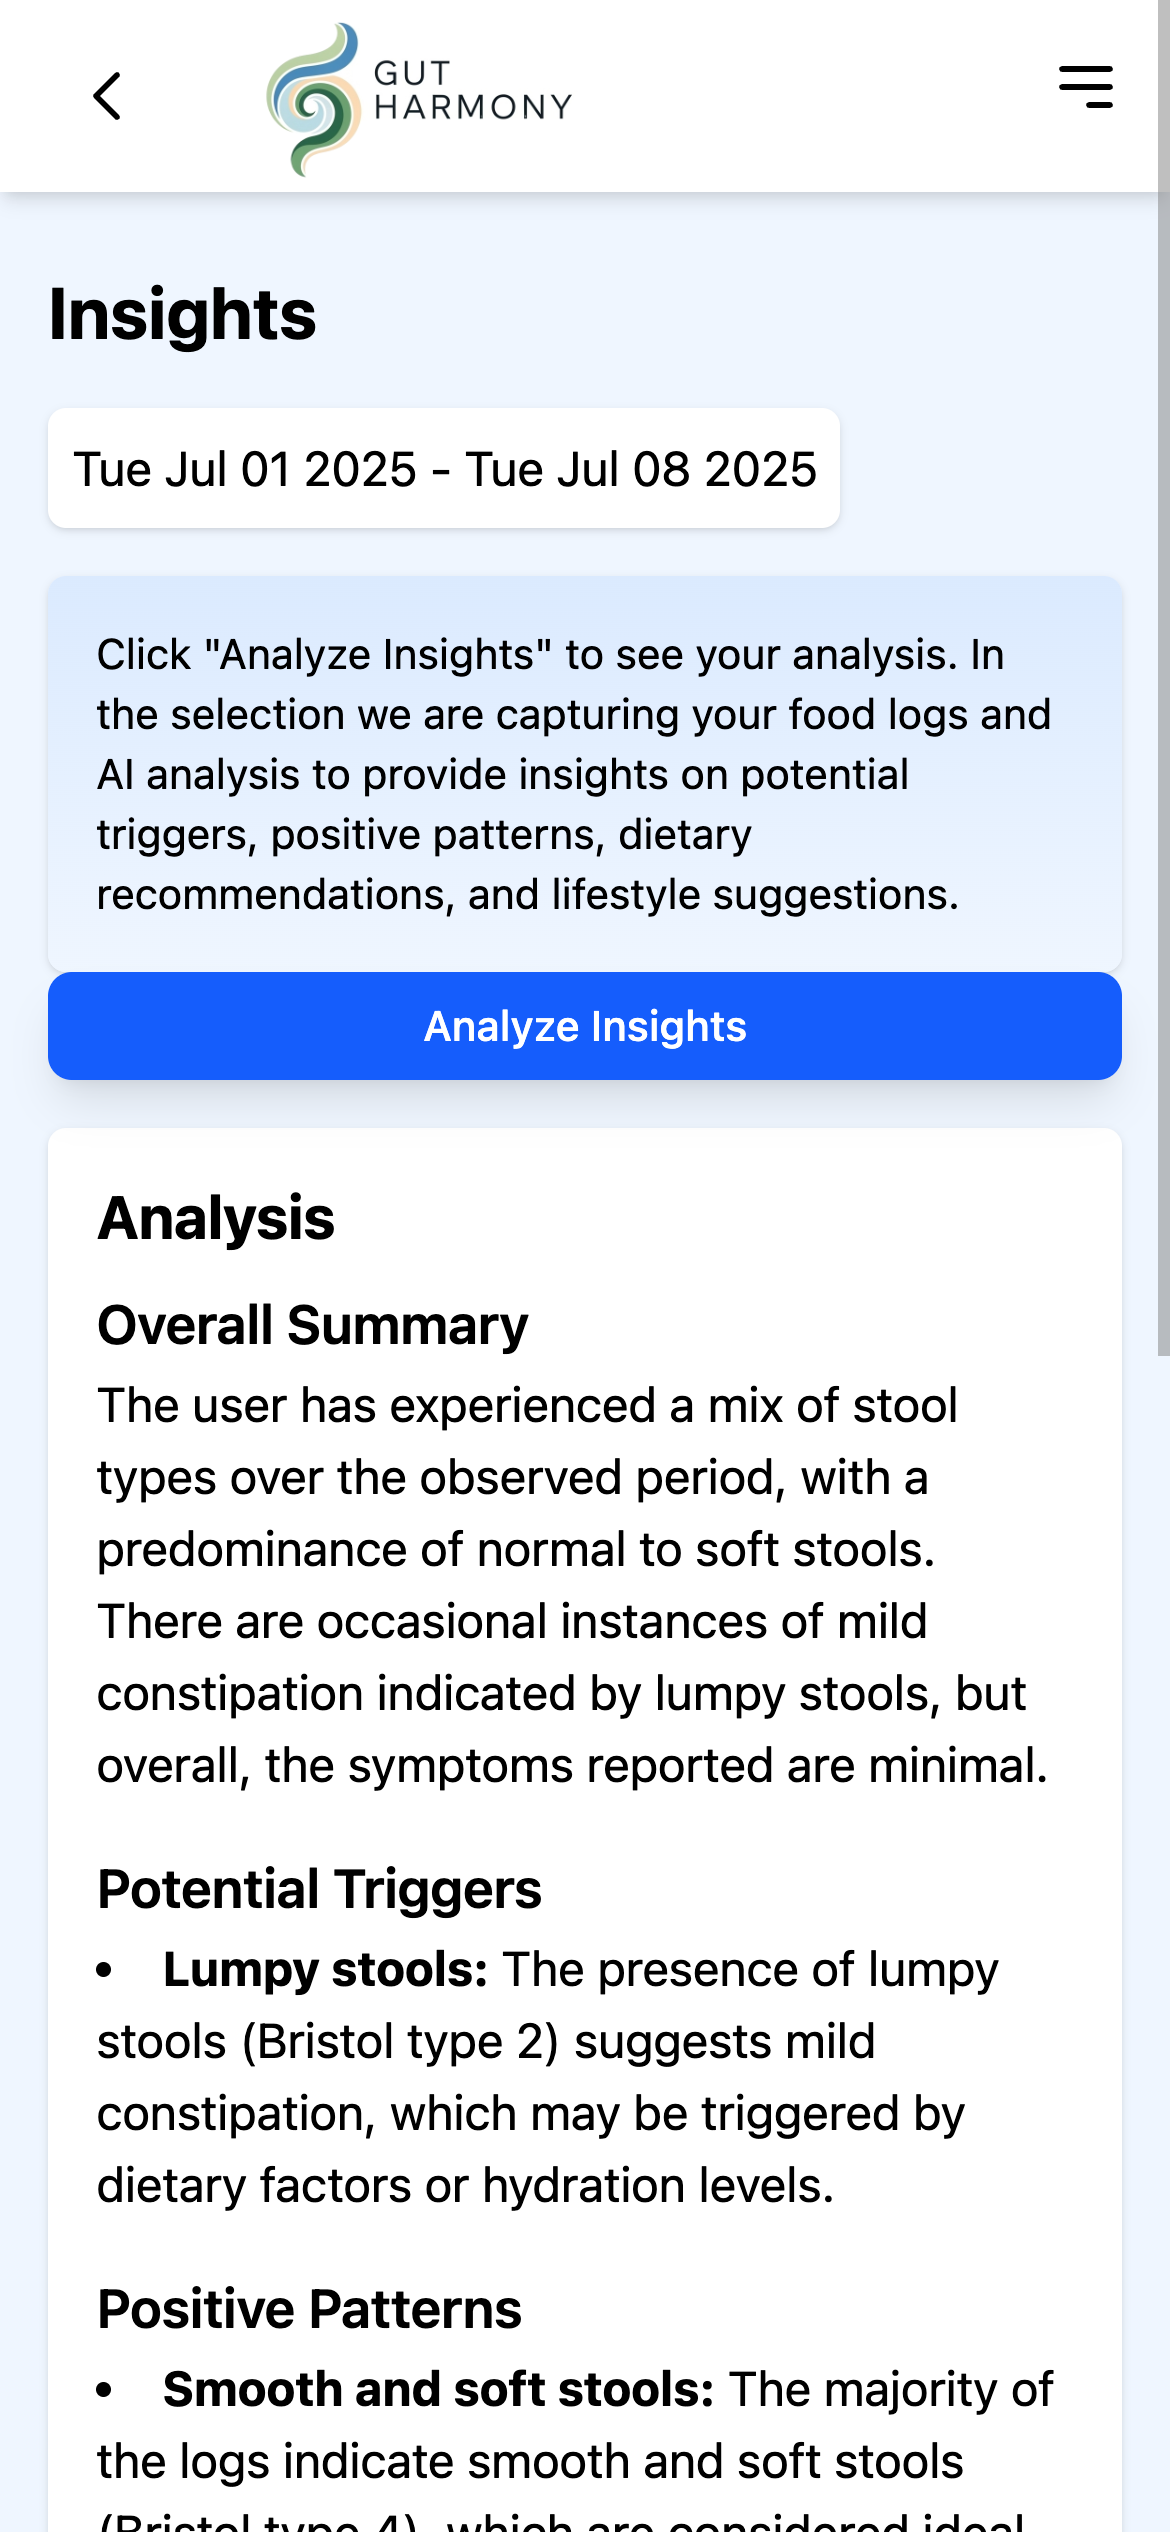Viewport: 1170px width, 2532px height.
Task: Select the Overall Summary heading
Action: pos(312,1325)
